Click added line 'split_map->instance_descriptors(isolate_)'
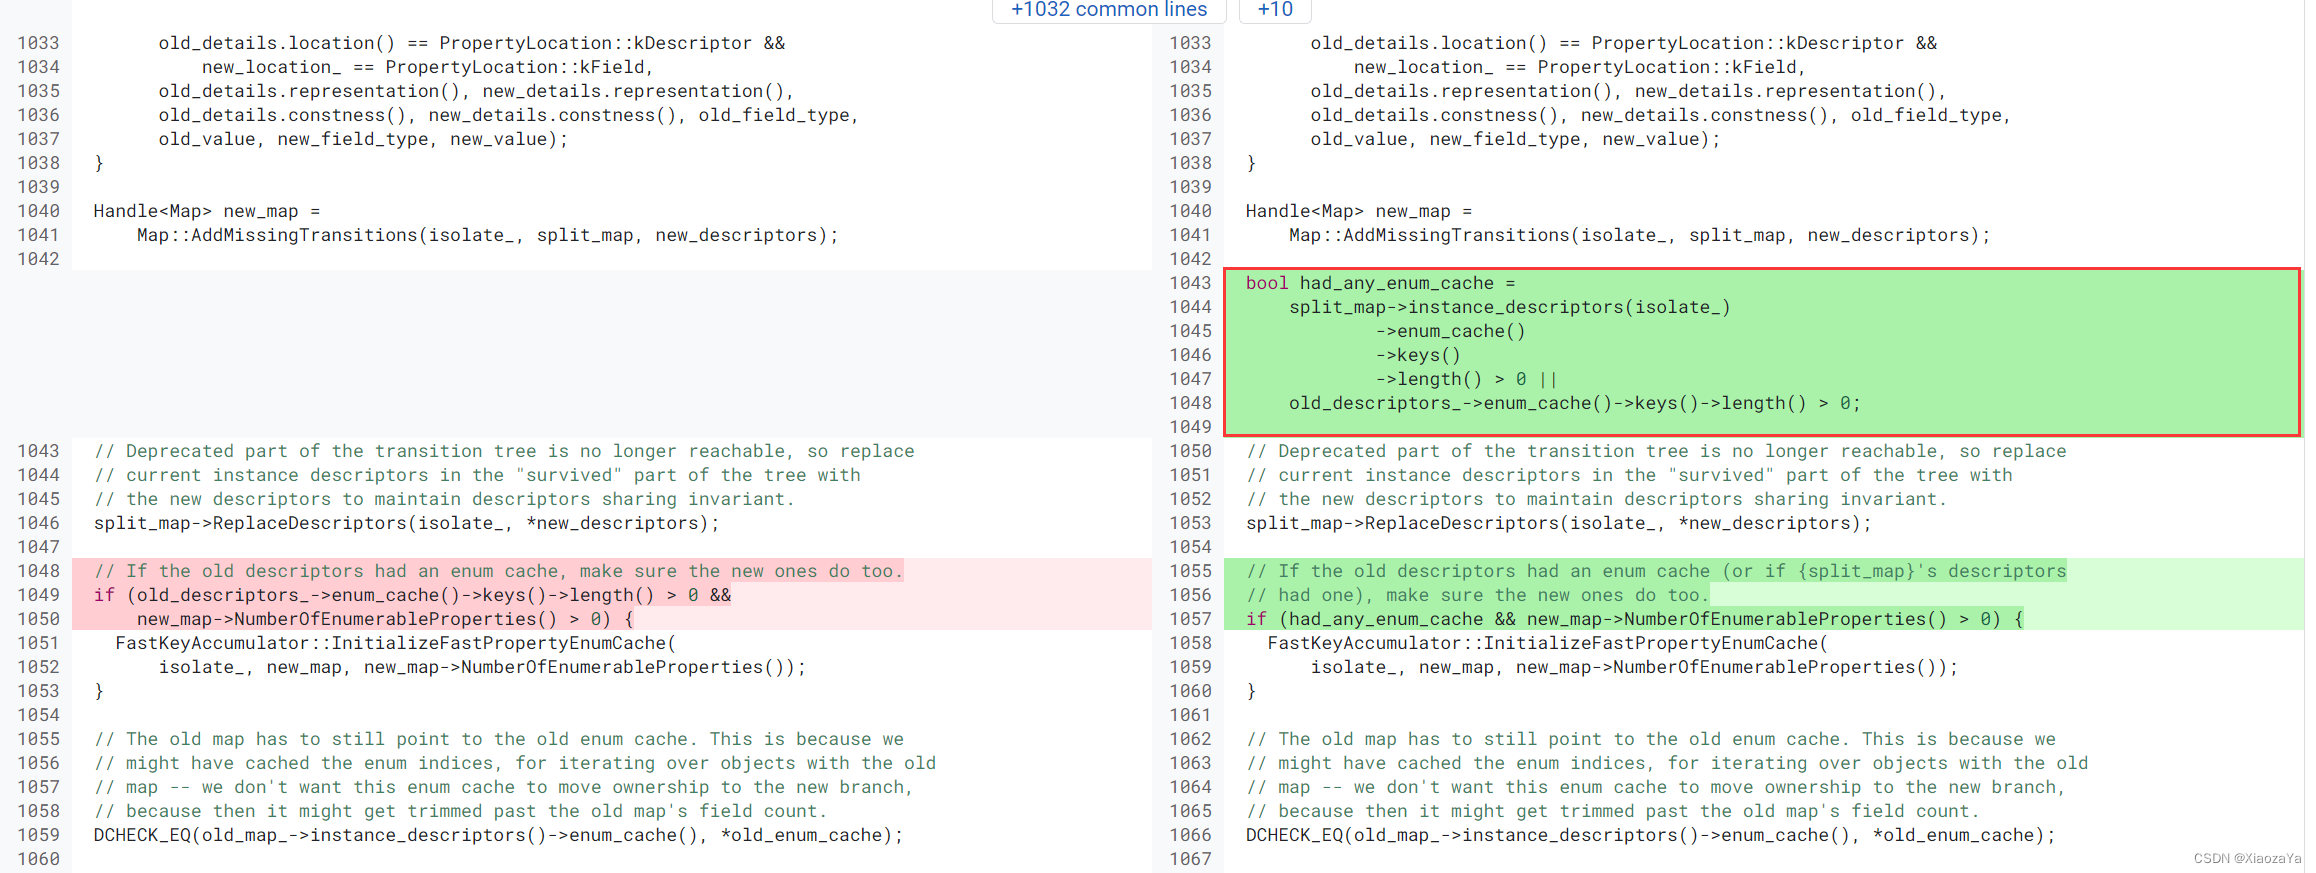The image size is (2316, 873). point(1509,307)
